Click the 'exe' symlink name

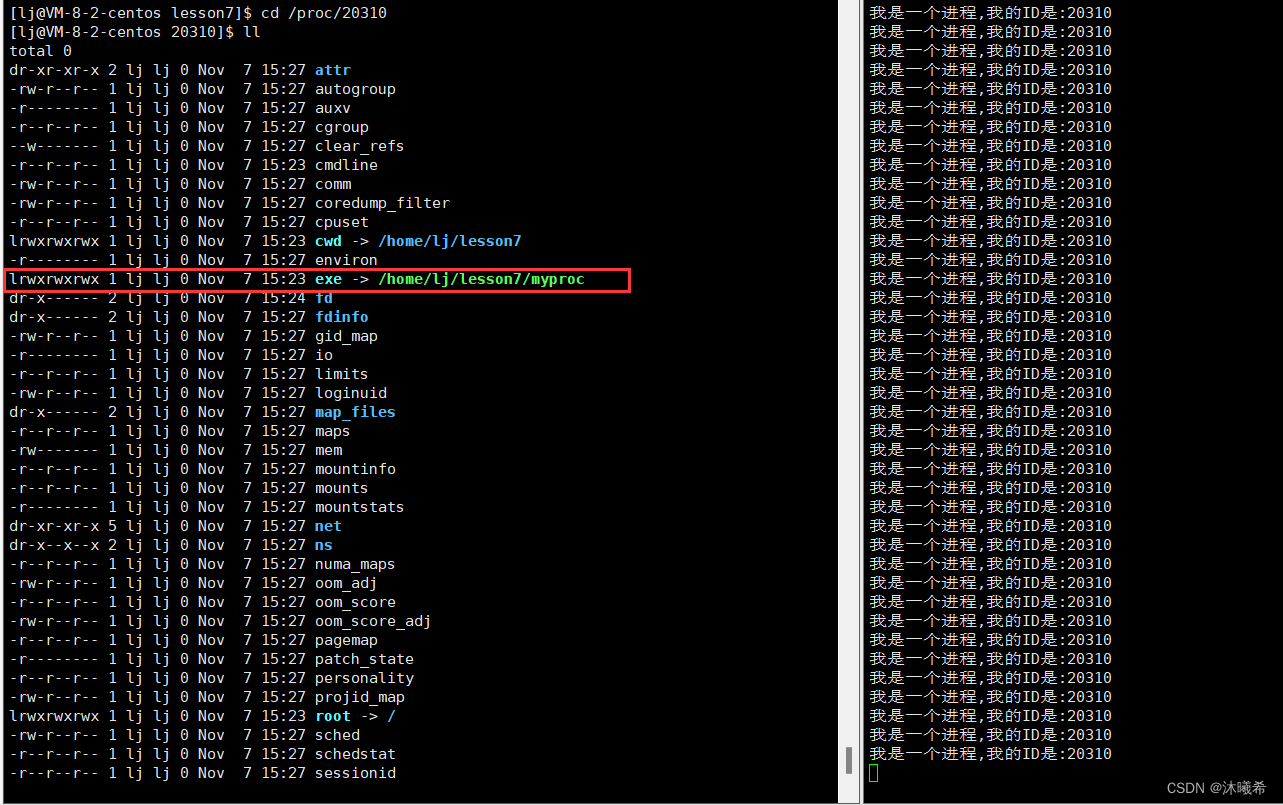click(x=328, y=279)
